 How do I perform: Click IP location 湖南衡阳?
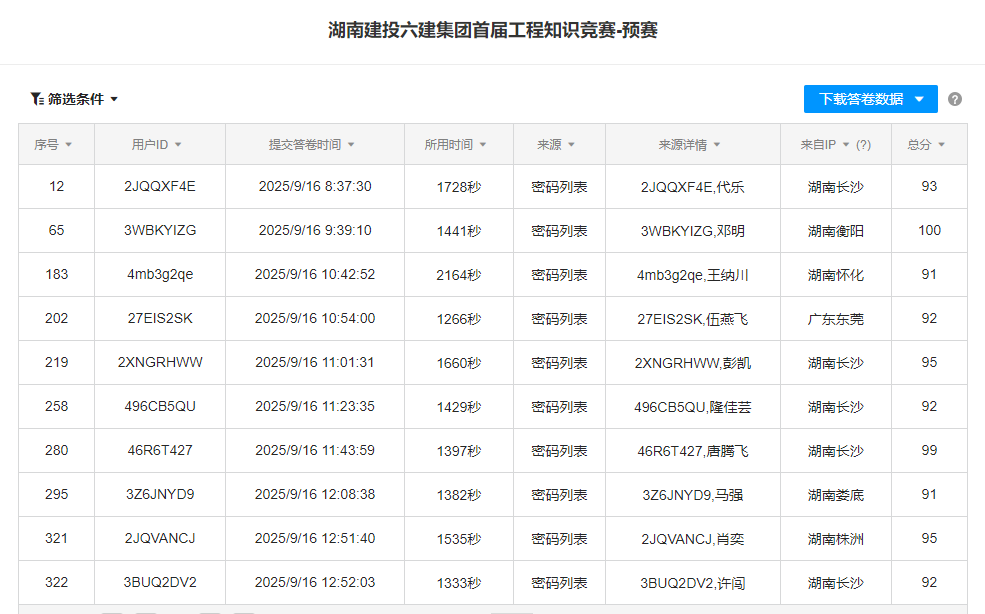coord(835,231)
